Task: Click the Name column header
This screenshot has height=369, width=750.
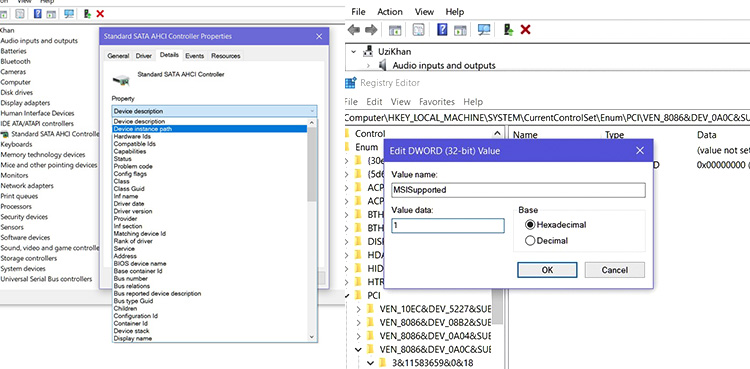Action: coord(525,135)
